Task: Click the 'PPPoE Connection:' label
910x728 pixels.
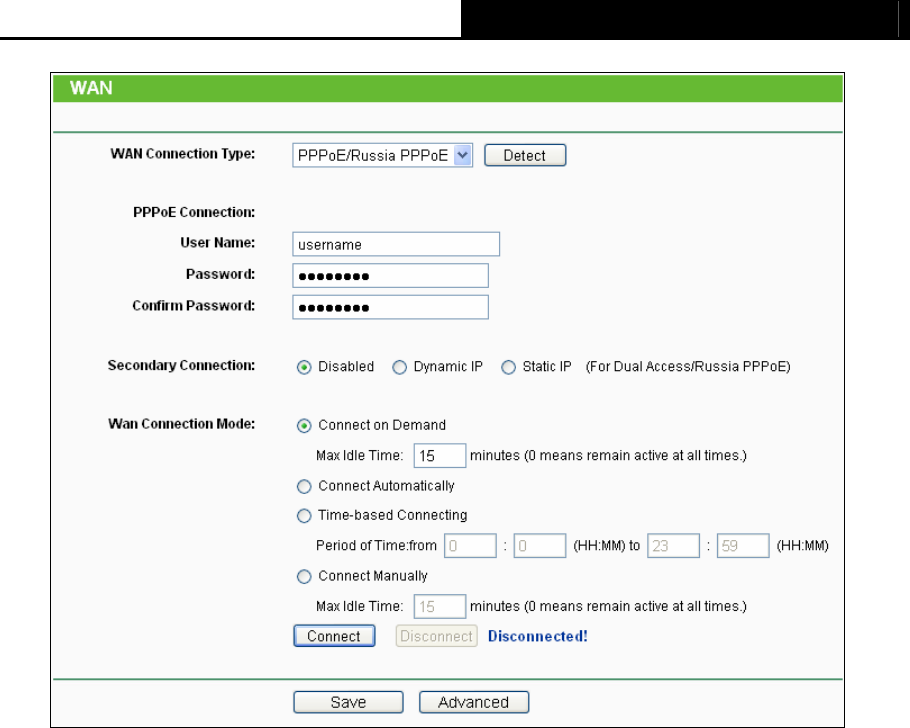Action: 194,212
